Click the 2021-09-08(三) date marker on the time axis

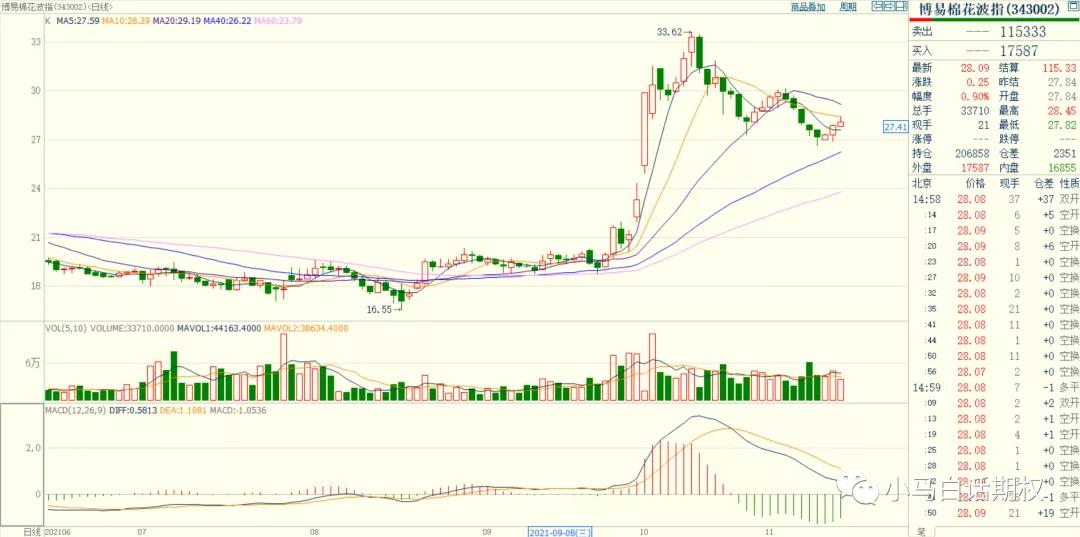tap(563, 531)
